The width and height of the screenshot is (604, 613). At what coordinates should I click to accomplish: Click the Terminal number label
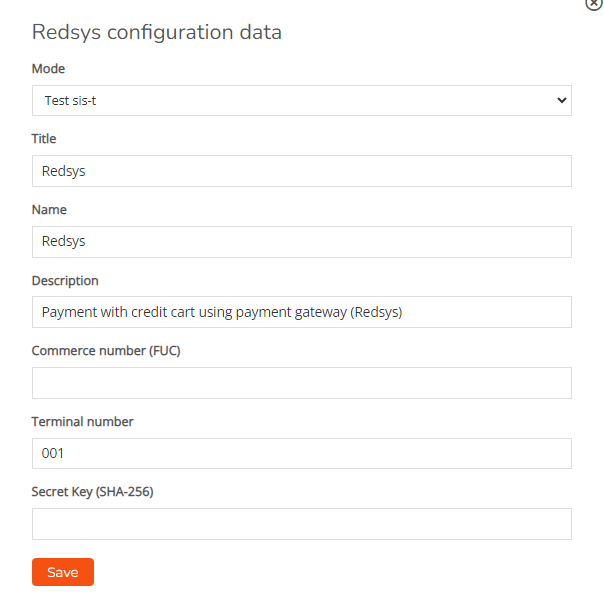(x=82, y=421)
